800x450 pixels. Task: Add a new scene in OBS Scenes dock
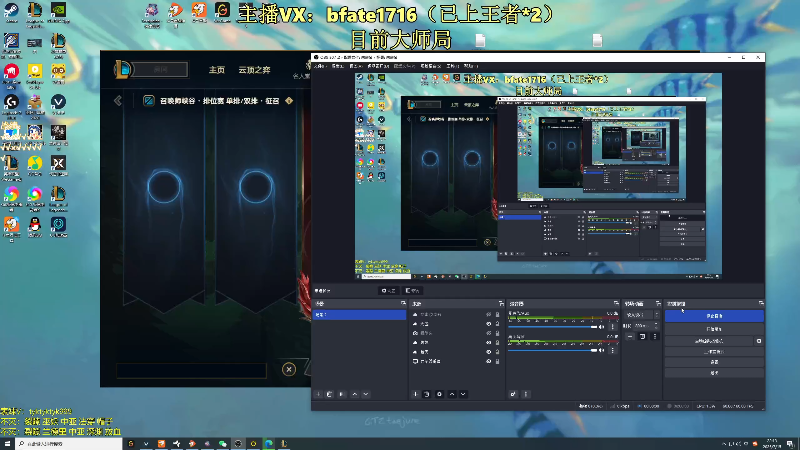318,394
